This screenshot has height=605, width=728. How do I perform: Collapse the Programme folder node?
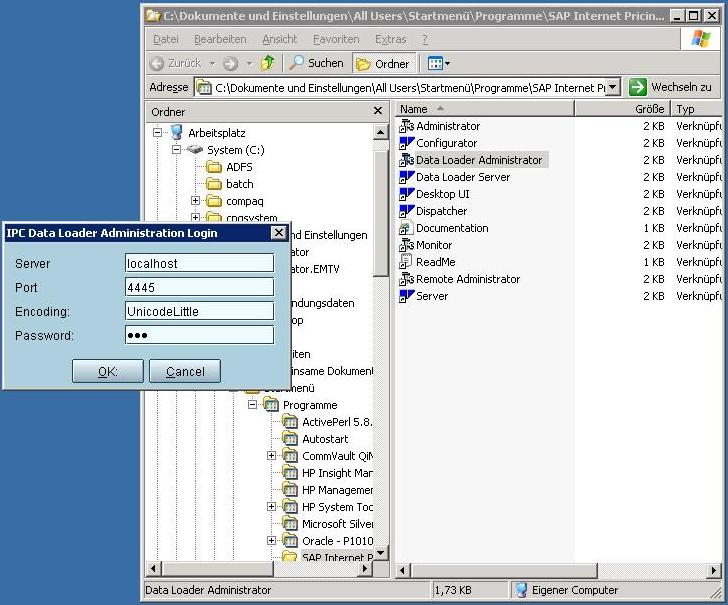point(253,404)
